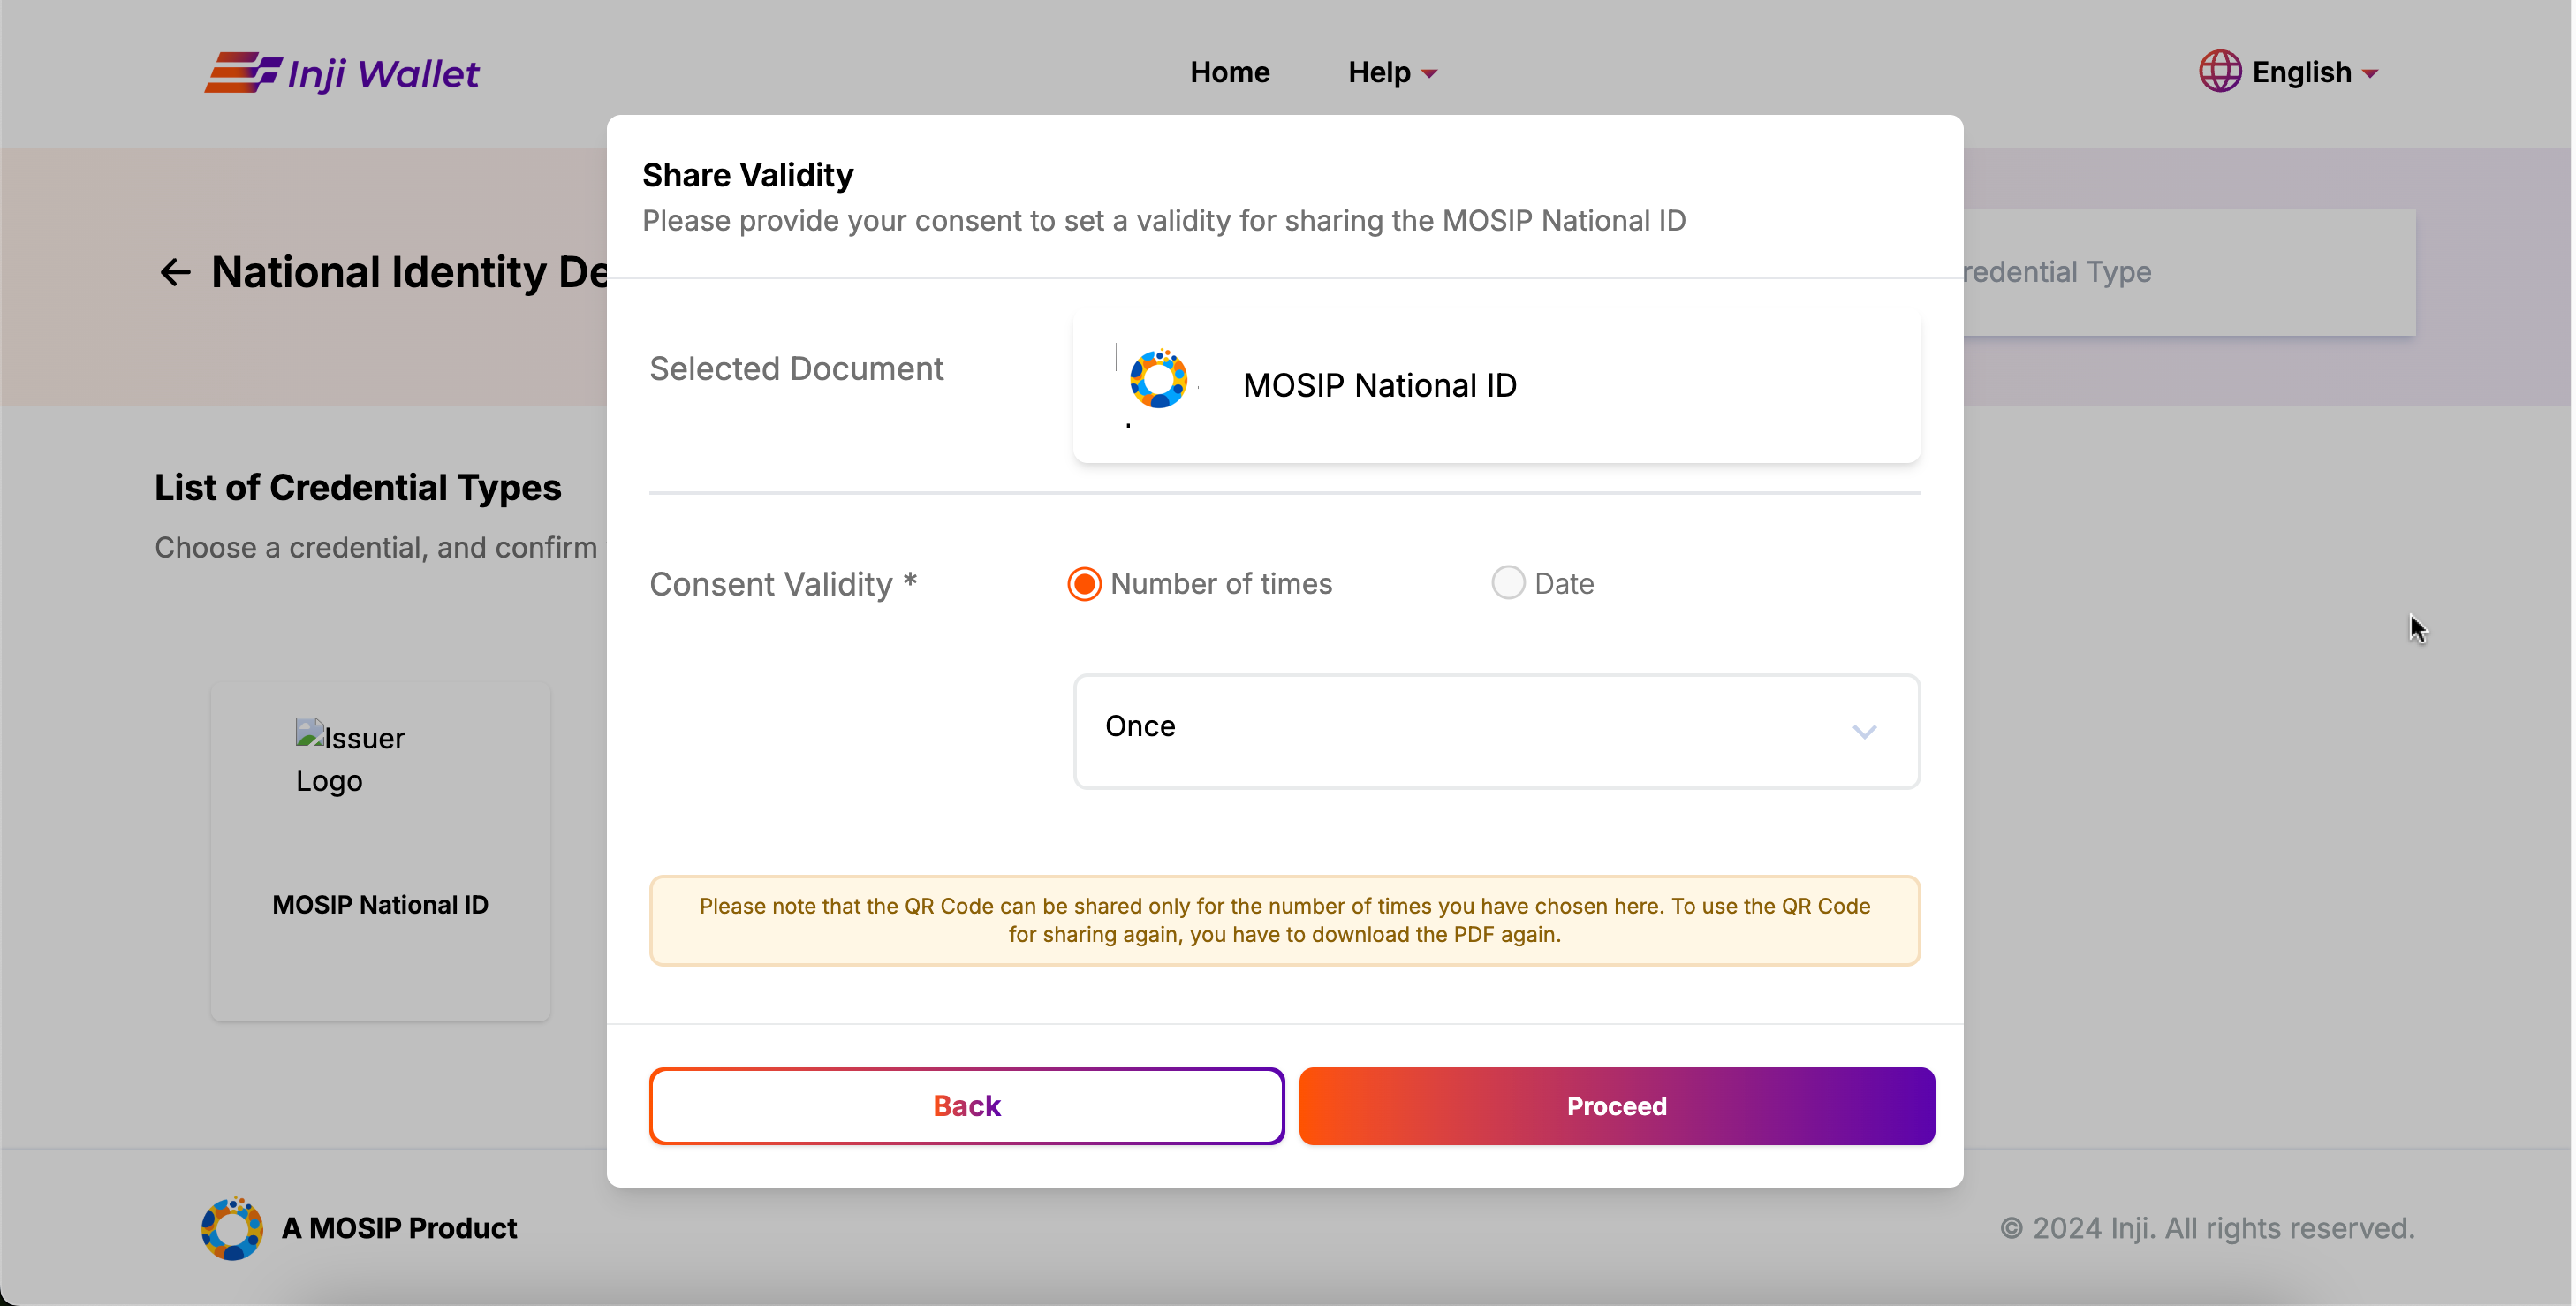Click the MOSIP logo in selected document

pyautogui.click(x=1158, y=380)
